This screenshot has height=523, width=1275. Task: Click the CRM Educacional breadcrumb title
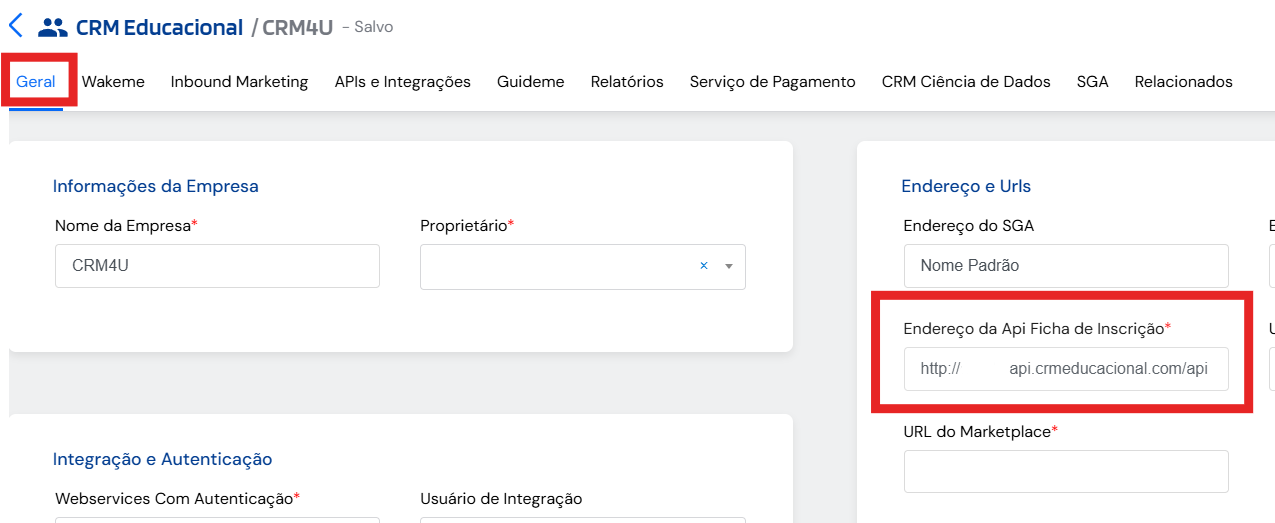tap(159, 27)
